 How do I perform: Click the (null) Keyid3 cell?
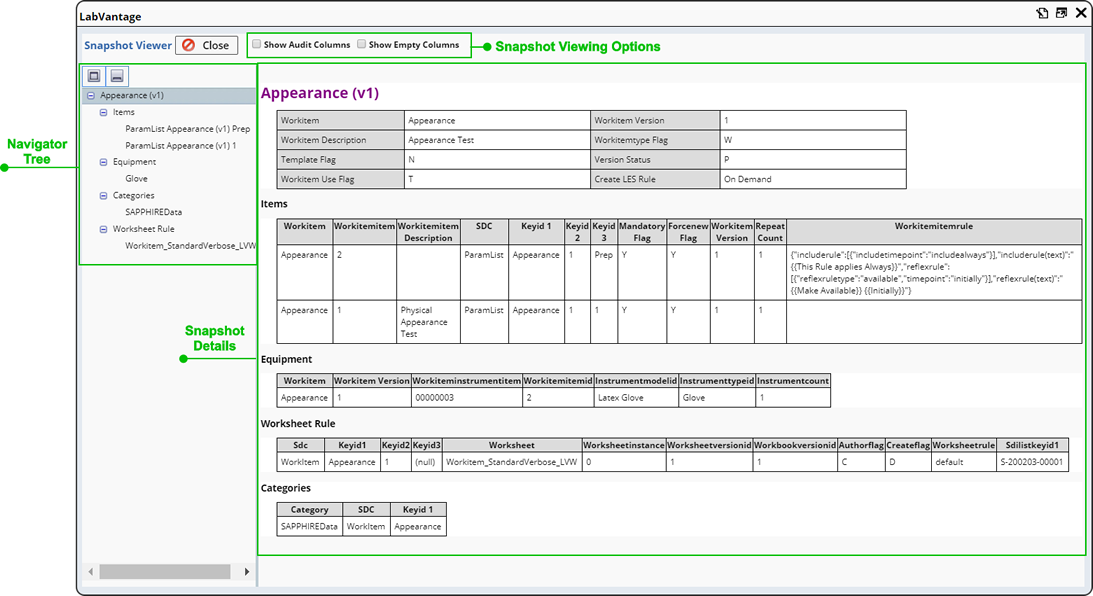[x=426, y=462]
